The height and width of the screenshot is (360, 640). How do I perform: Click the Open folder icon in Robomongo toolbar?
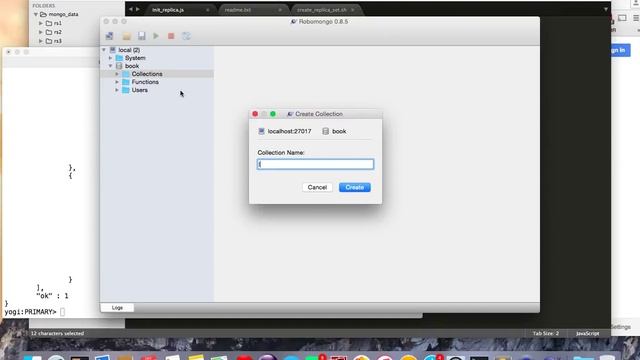click(127, 36)
